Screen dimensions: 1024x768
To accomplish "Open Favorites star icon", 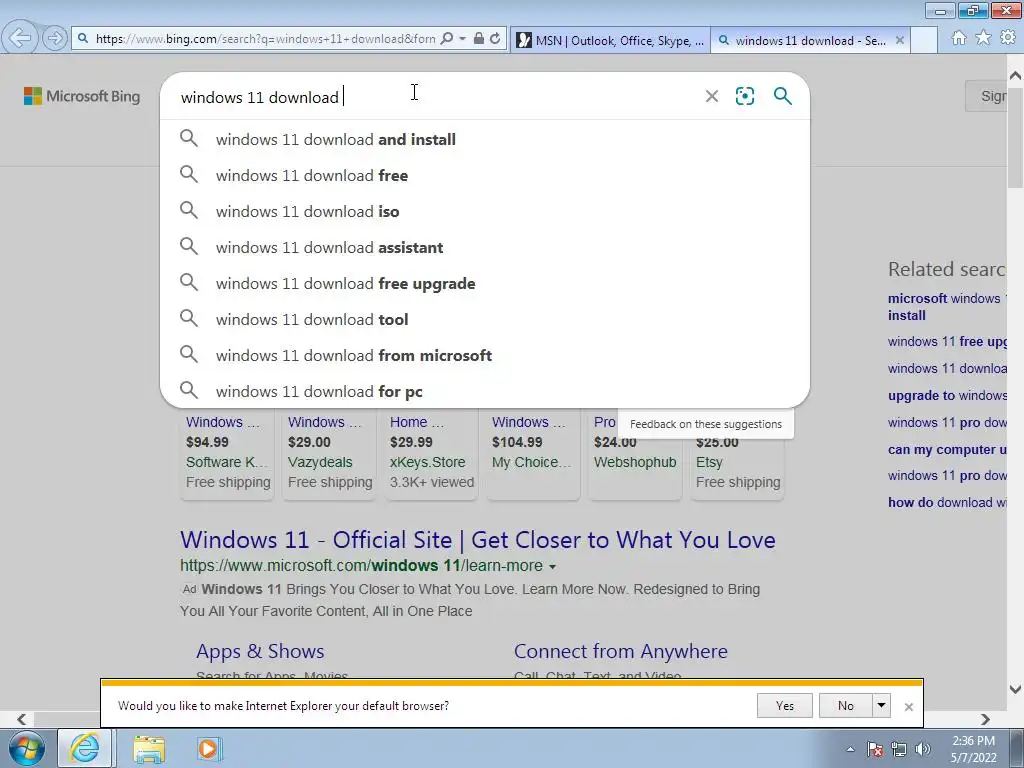I will point(983,38).
